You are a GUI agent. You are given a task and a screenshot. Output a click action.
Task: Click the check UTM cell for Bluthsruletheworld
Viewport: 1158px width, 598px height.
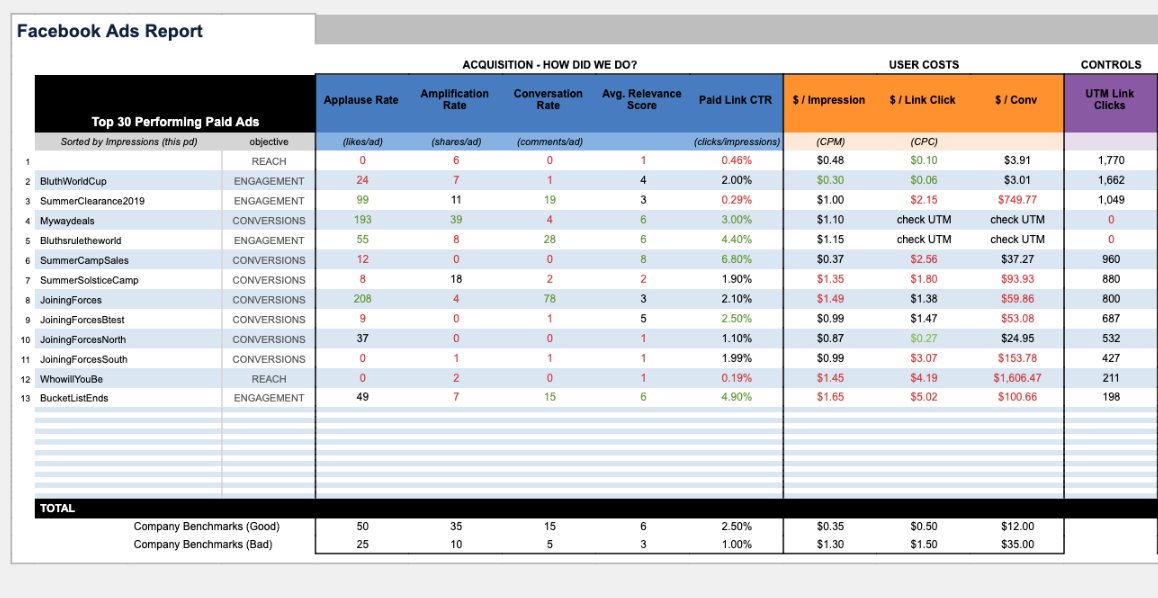pos(923,239)
